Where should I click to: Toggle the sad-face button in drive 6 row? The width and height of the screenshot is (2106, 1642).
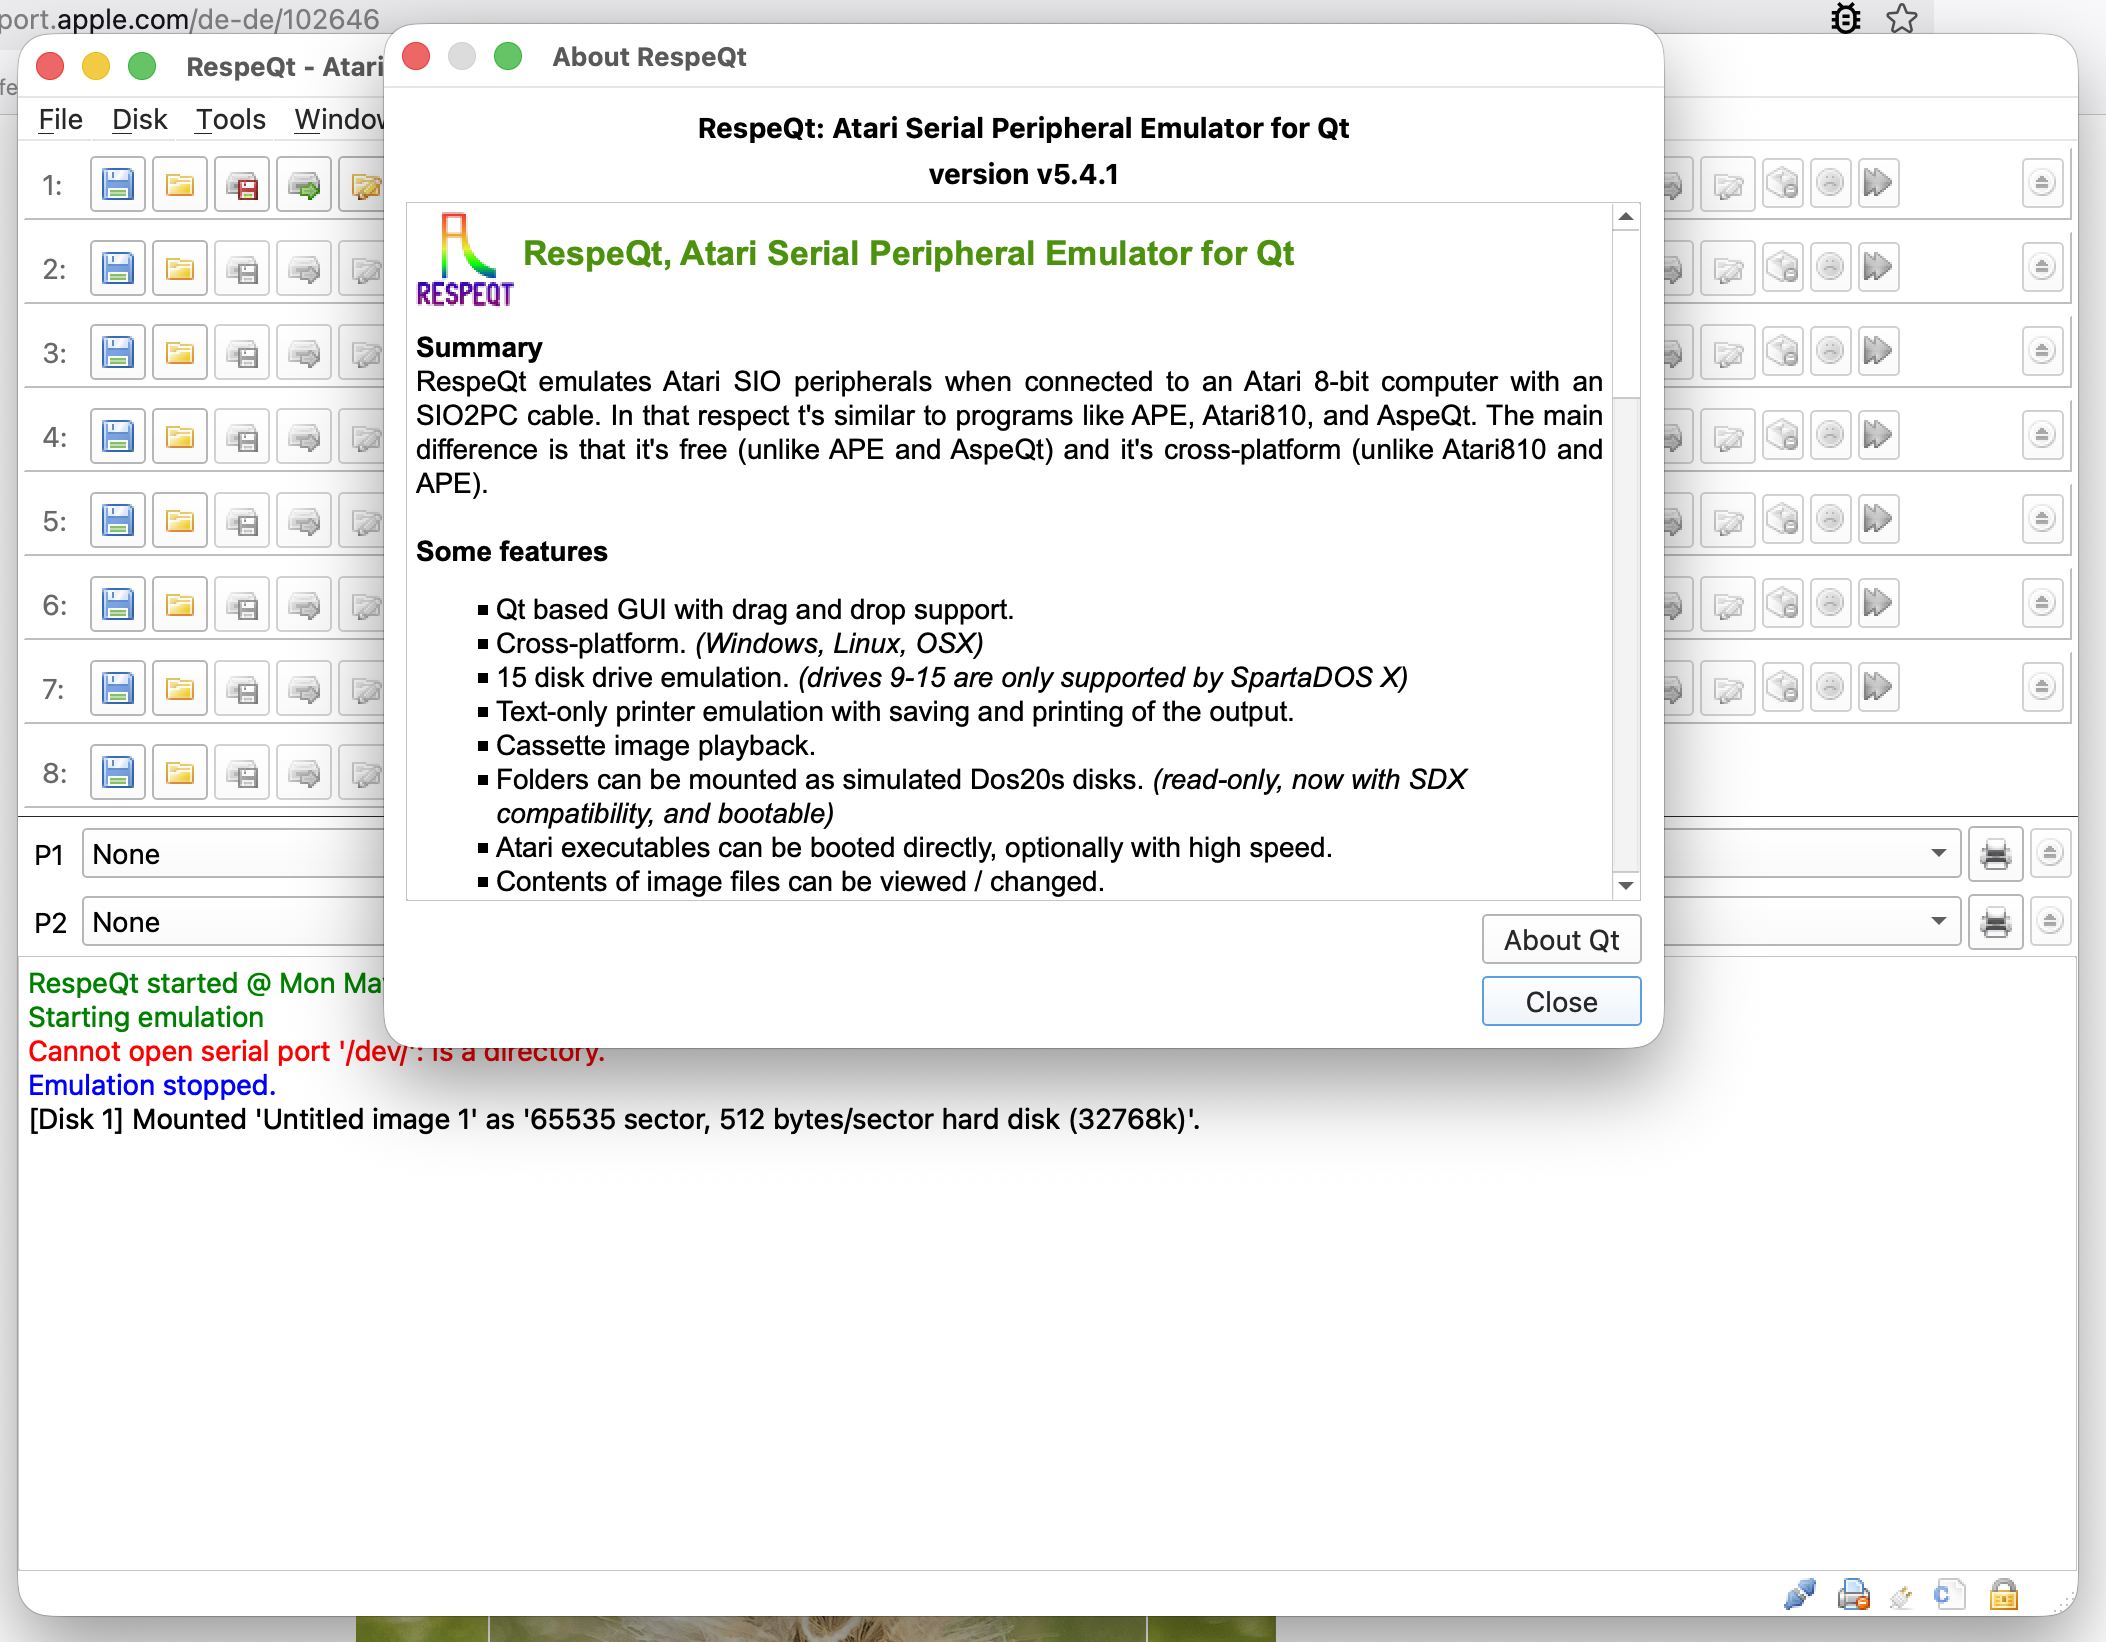pyautogui.click(x=1830, y=604)
